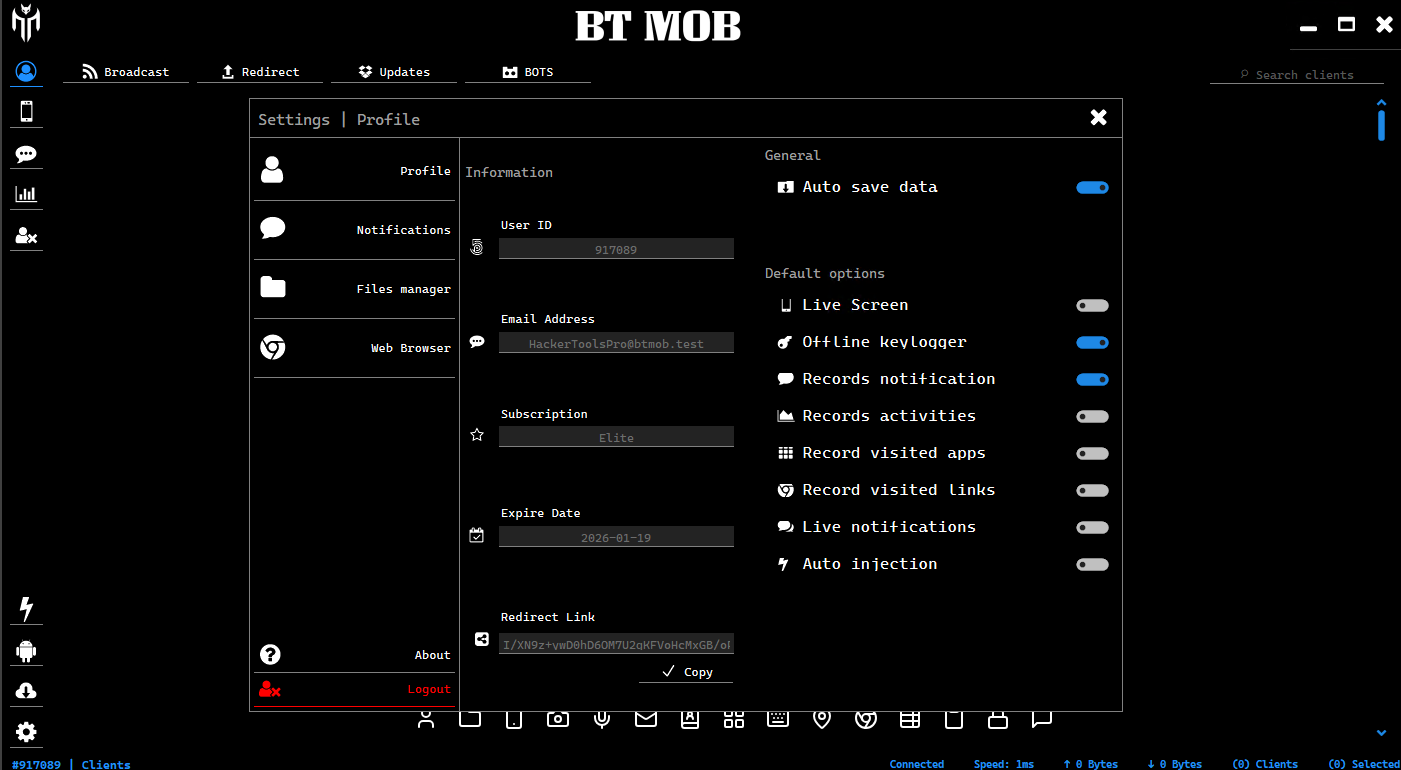This screenshot has width=1401, height=770.
Task: Open the Web Browser settings tab
Action: (354, 348)
